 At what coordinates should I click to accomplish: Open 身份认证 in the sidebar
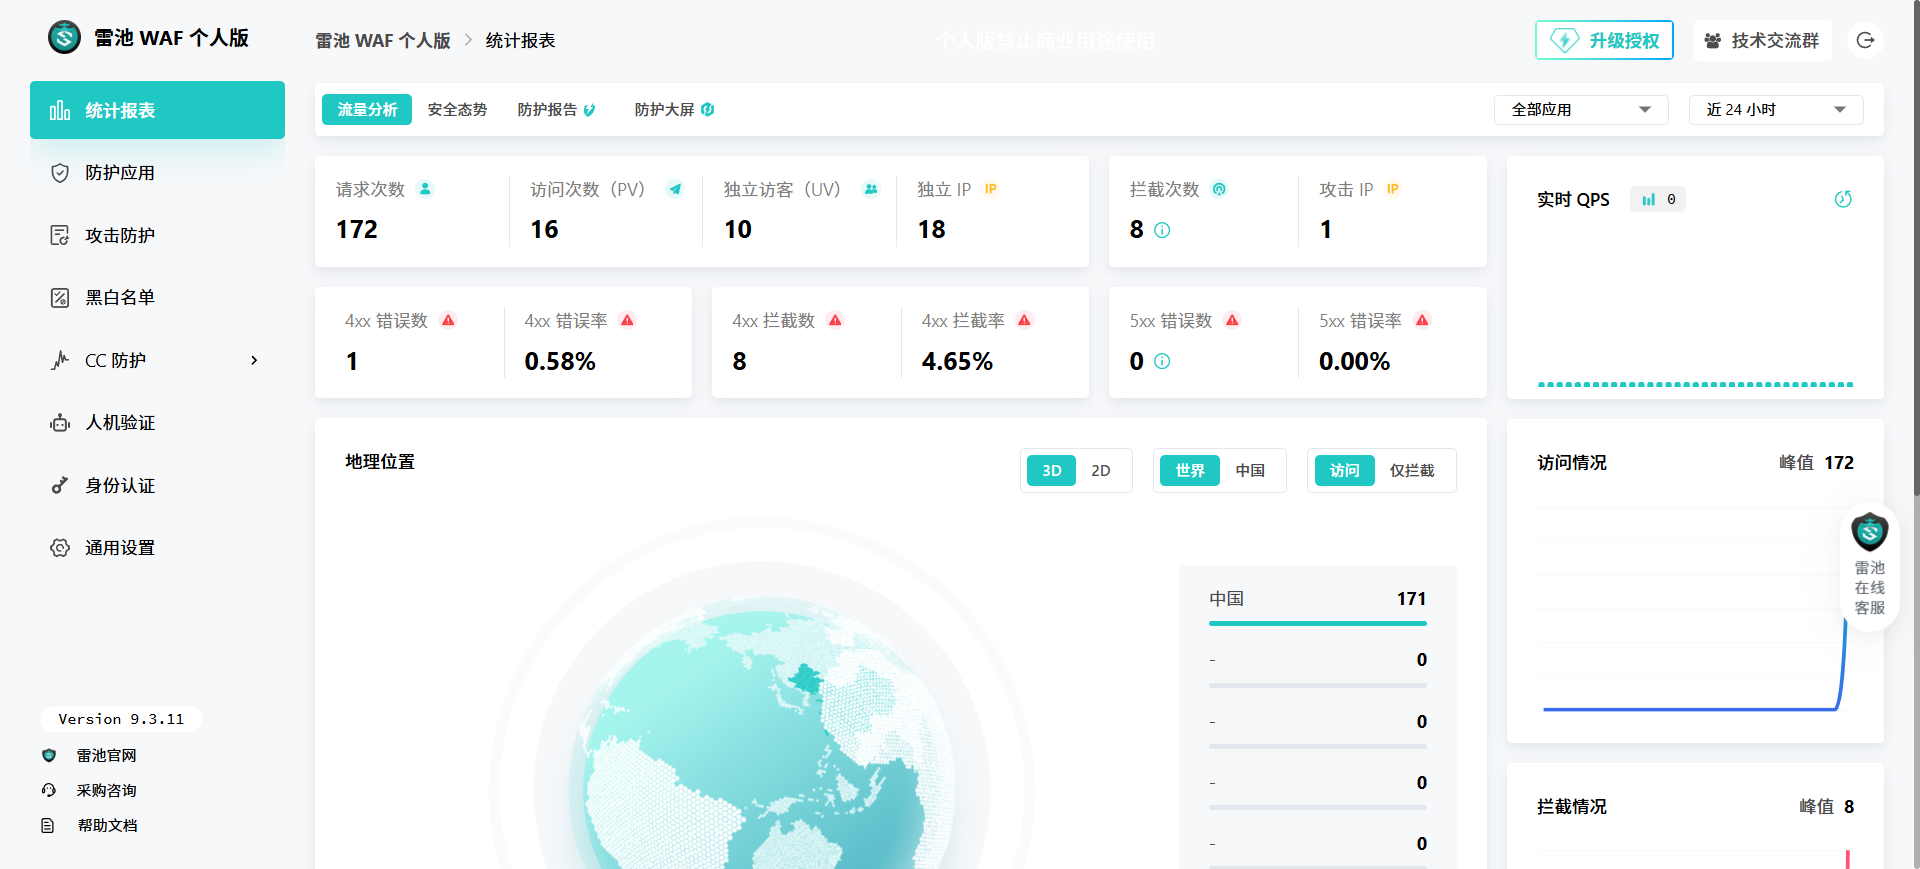pos(157,485)
